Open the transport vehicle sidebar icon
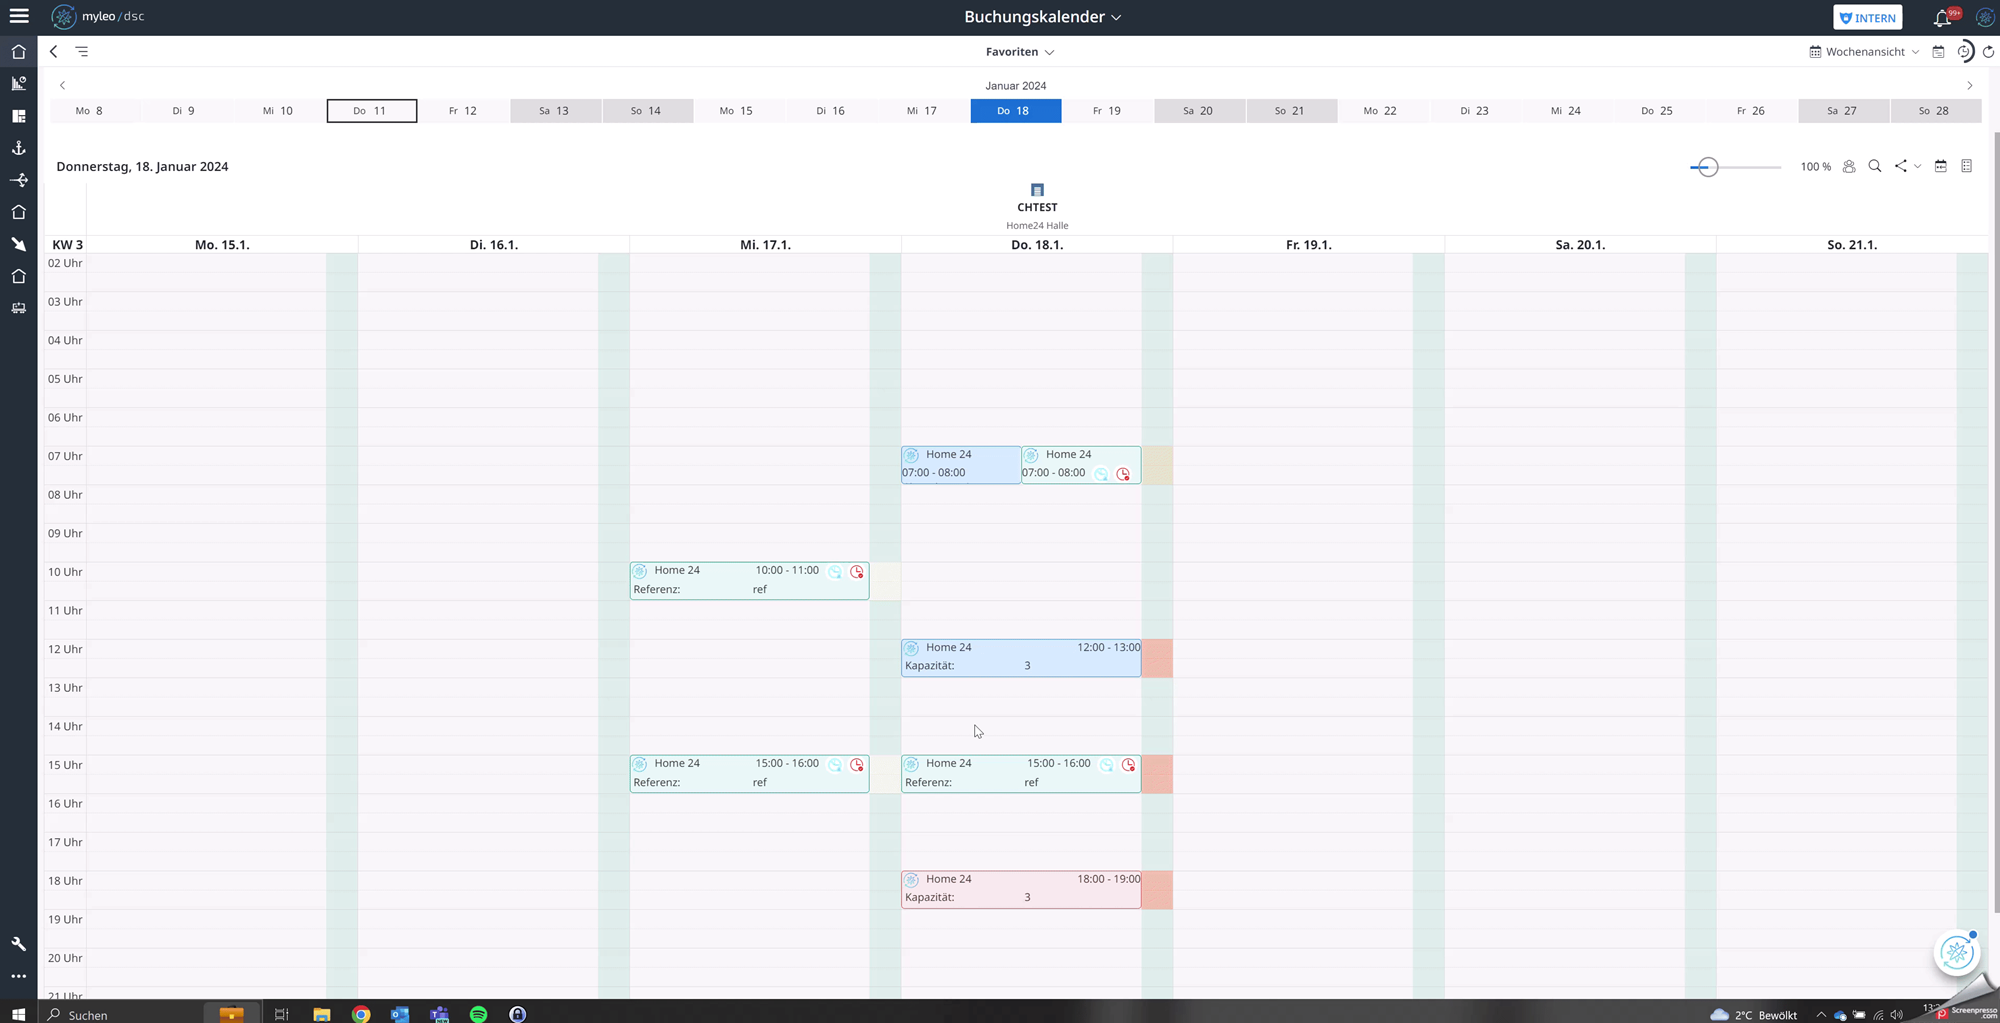The image size is (2000, 1023). pos(19,308)
